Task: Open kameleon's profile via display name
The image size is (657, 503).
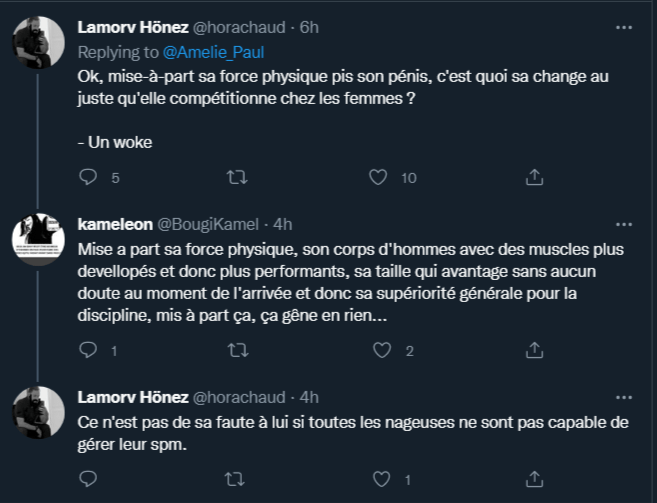Action: click(x=117, y=223)
